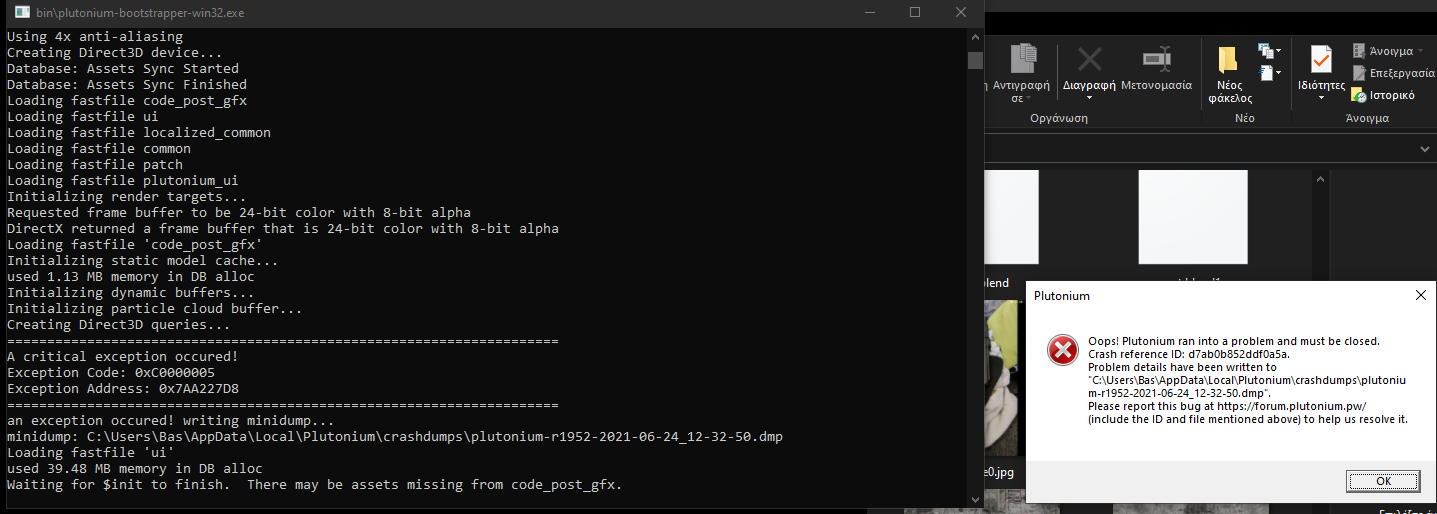The width and height of the screenshot is (1437, 514).
Task: Open the easy access dropdown in Explorer ribbon
Action: tap(1270, 73)
